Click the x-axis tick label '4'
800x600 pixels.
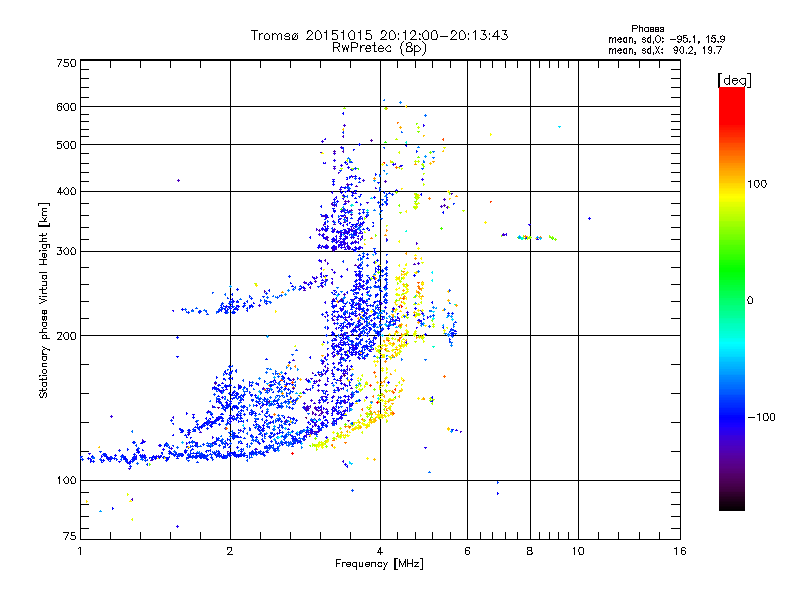[x=380, y=551]
